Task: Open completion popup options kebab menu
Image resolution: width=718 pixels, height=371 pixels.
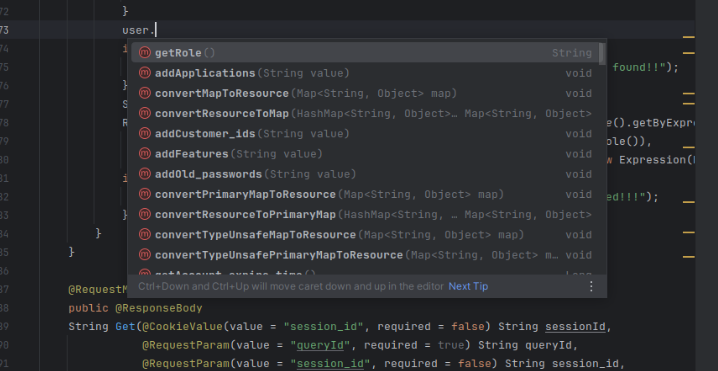Action: [x=591, y=286]
